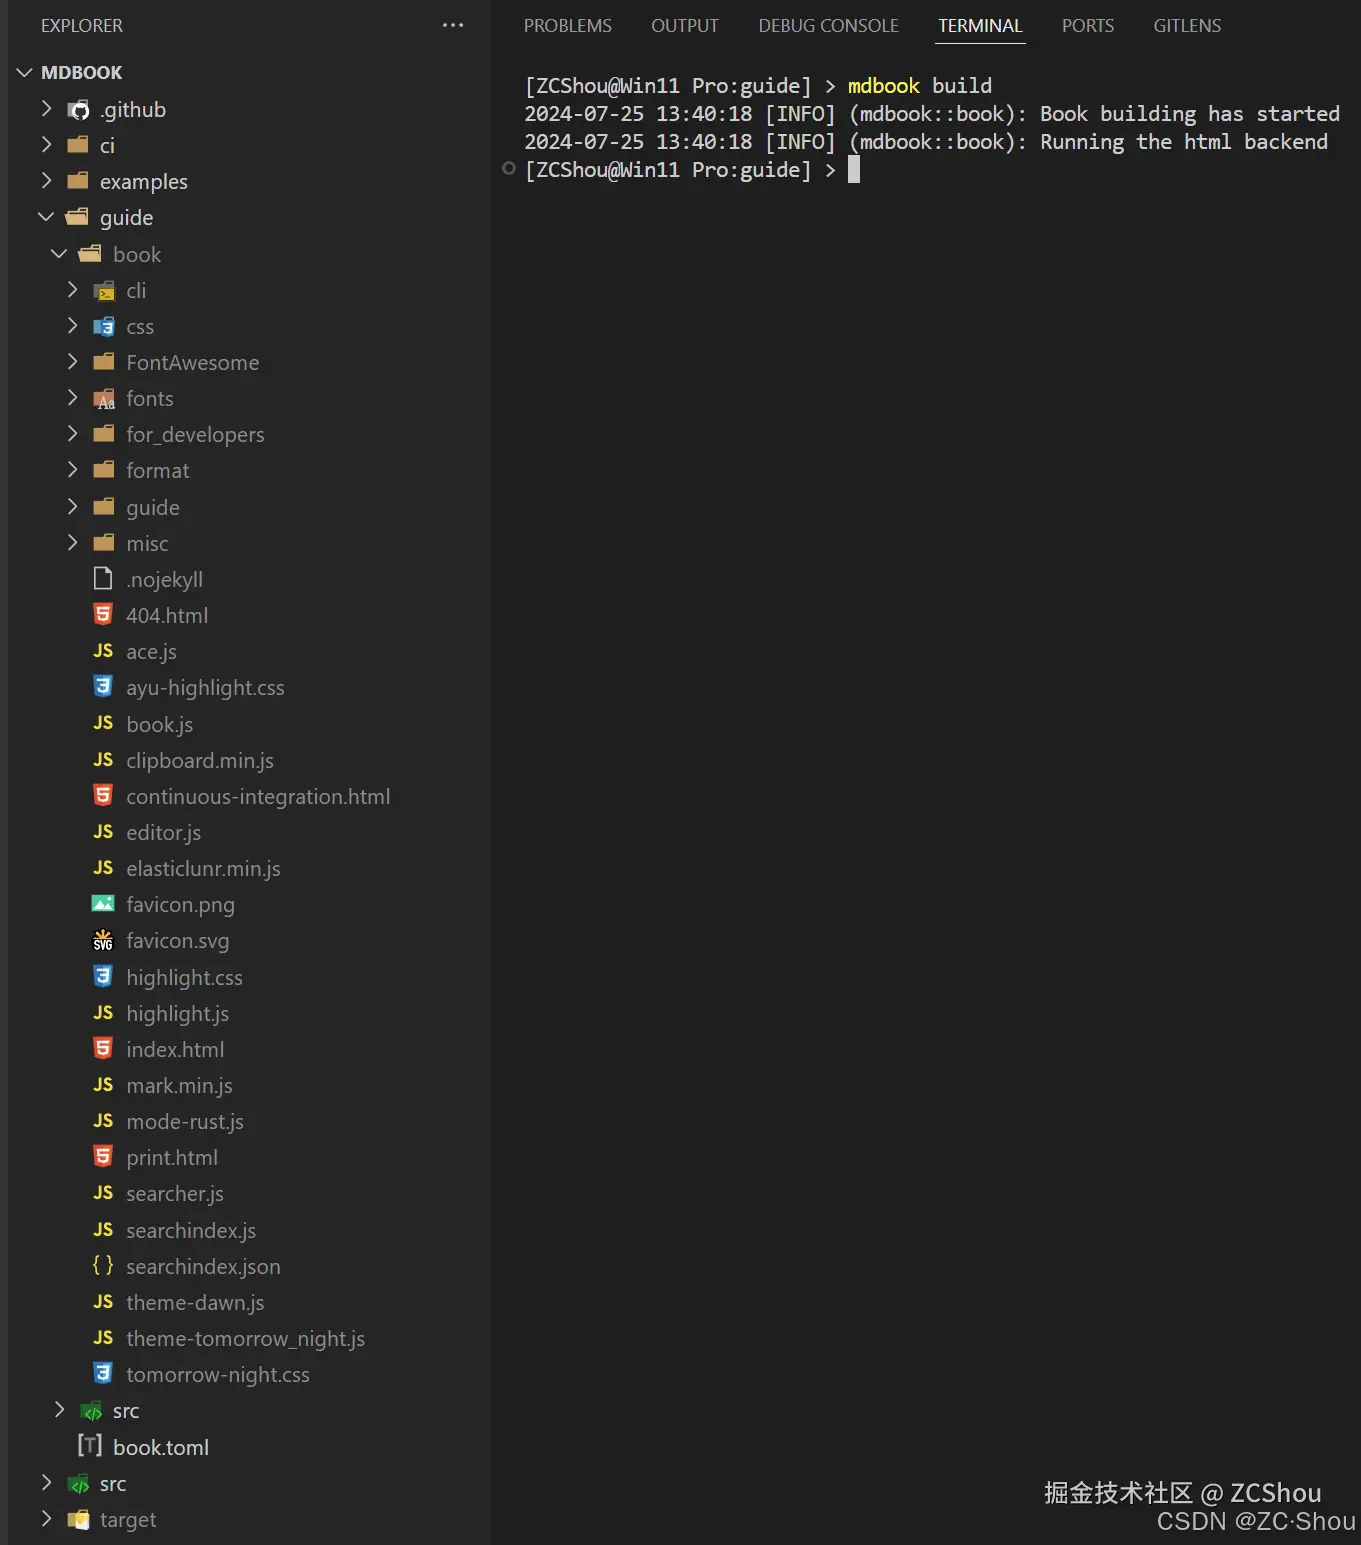Screen dimensions: 1361x1545
Task: Click the TOML icon beside book.toml
Action: pos(90,1446)
